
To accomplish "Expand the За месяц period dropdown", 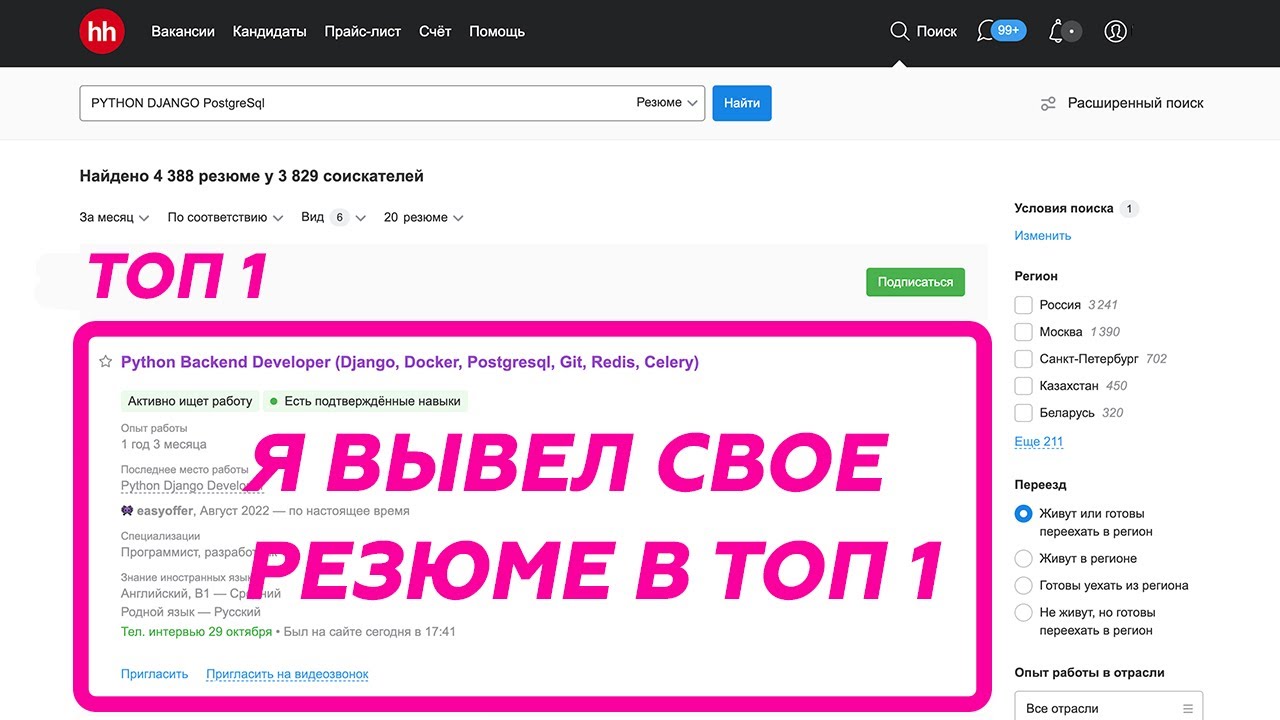I will click(114, 217).
